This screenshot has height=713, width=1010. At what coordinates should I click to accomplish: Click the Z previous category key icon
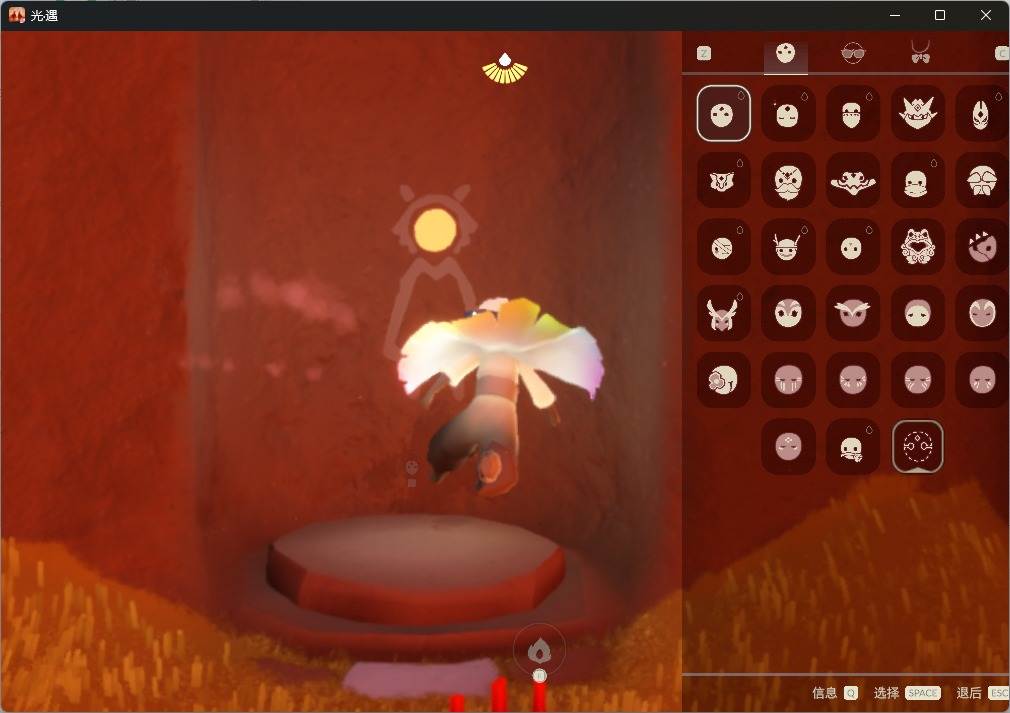coord(704,53)
